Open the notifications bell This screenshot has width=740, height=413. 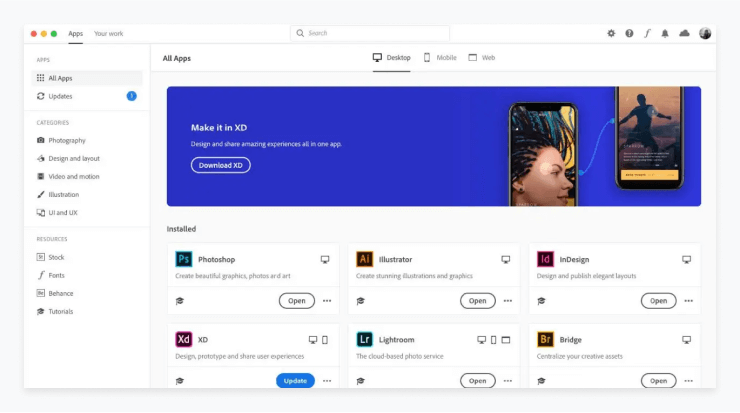665,34
